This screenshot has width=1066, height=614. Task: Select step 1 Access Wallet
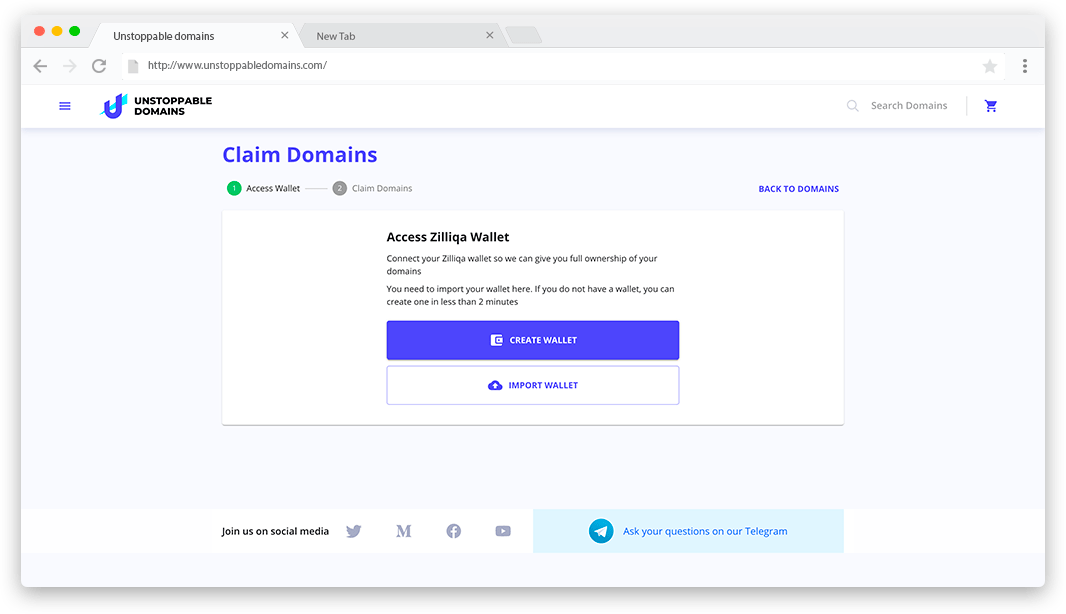pyautogui.click(x=264, y=188)
